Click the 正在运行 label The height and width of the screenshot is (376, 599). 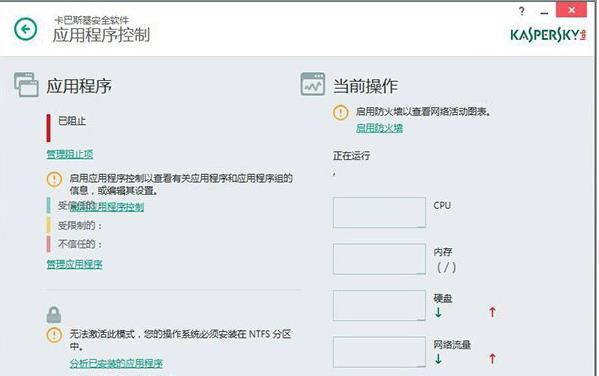(x=351, y=156)
